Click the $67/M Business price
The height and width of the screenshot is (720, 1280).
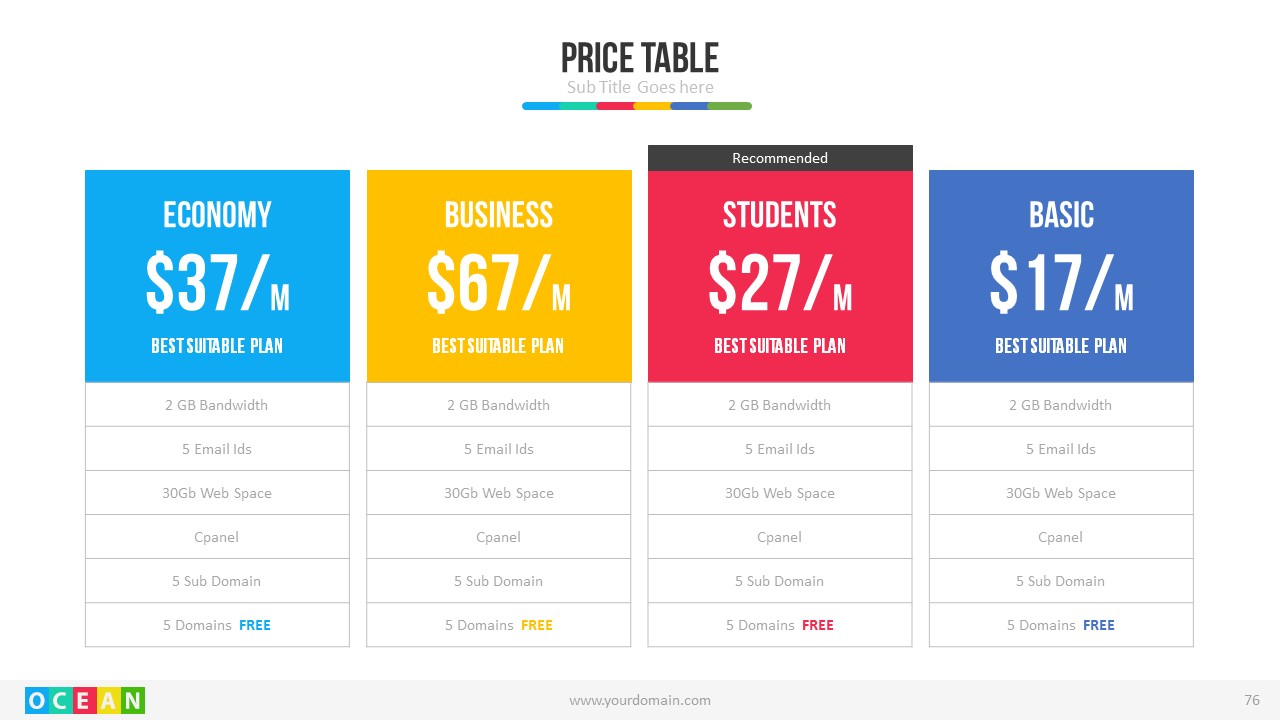498,283
